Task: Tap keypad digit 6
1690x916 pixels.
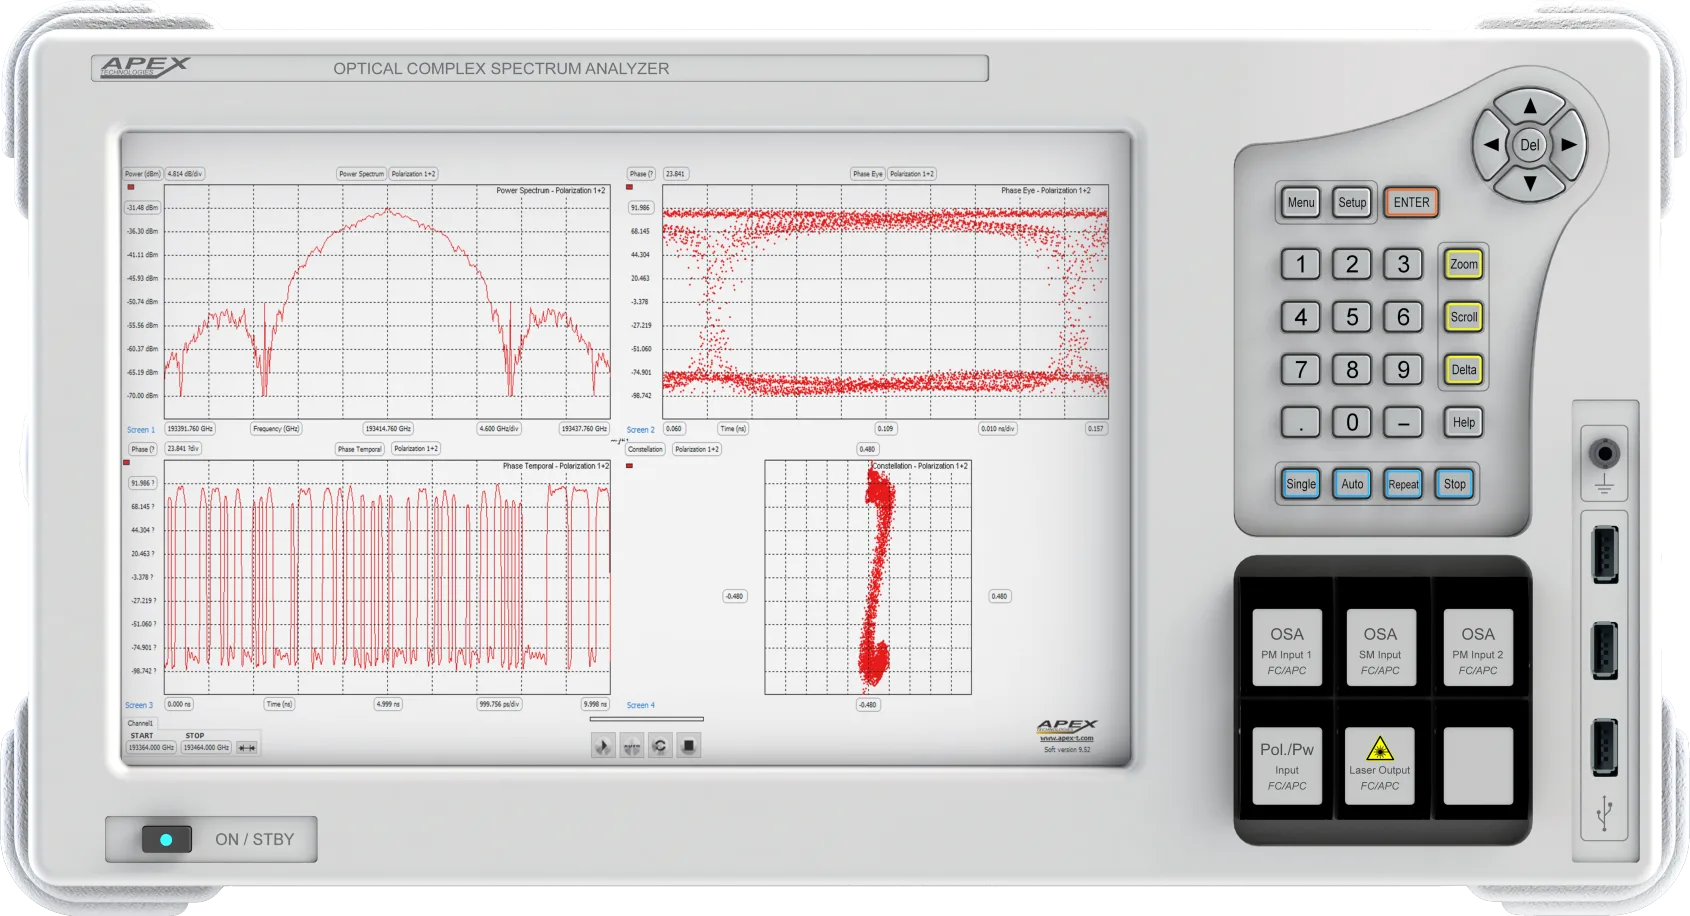Action: click(x=1403, y=318)
